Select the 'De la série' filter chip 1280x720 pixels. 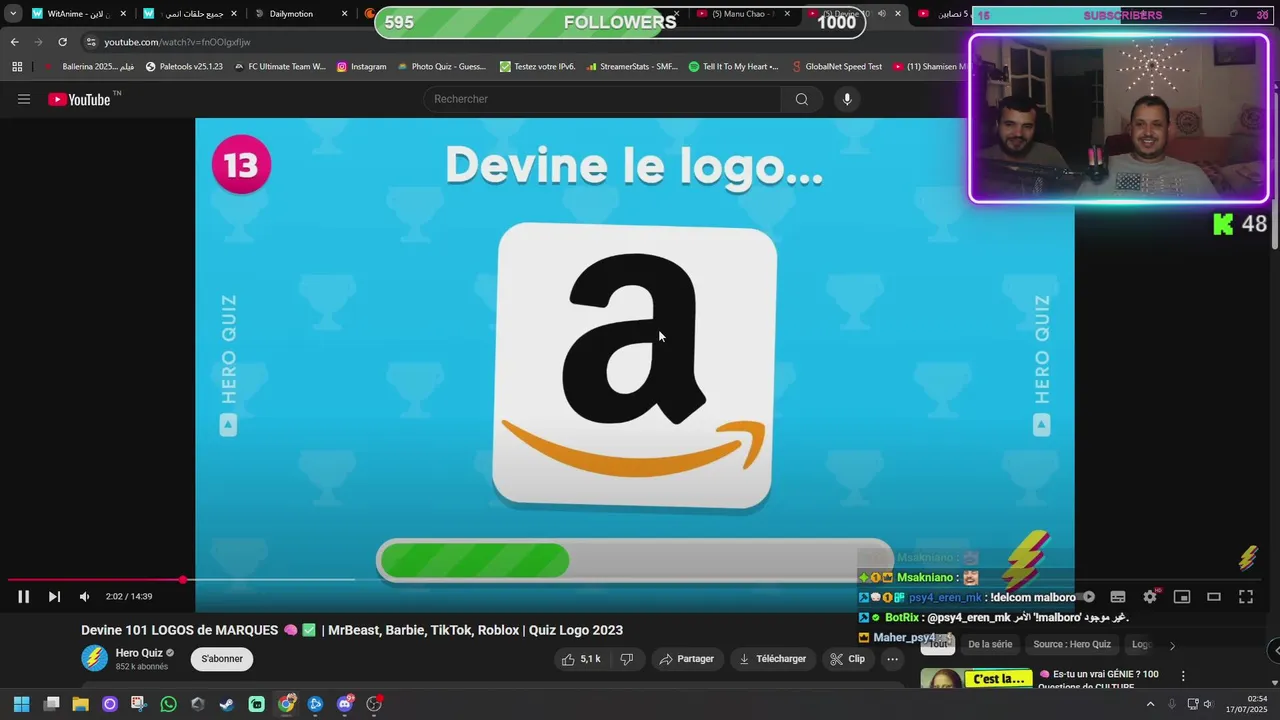click(990, 645)
